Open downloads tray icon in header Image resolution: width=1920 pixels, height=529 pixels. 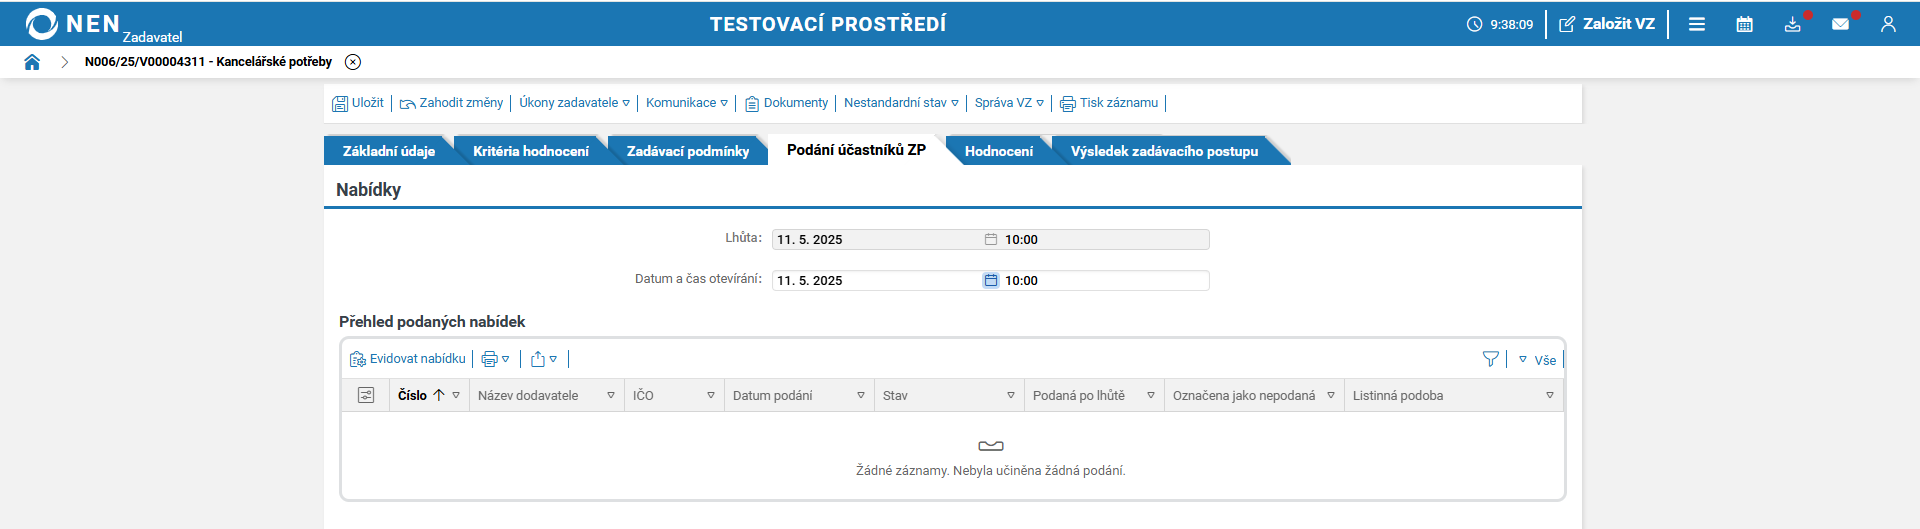pos(1793,24)
